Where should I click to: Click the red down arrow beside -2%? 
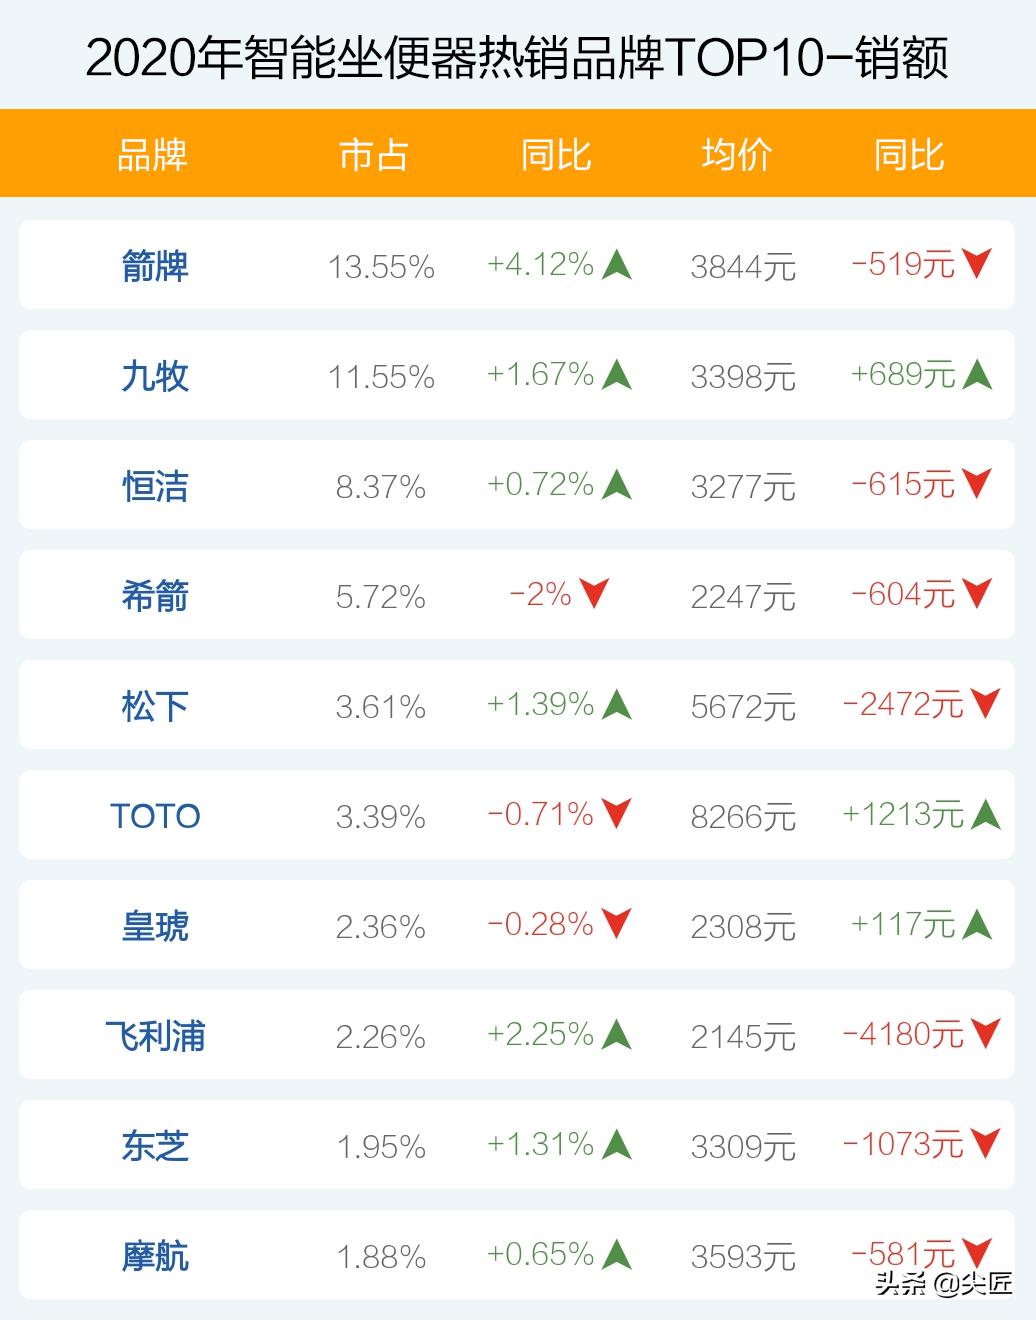click(x=594, y=594)
